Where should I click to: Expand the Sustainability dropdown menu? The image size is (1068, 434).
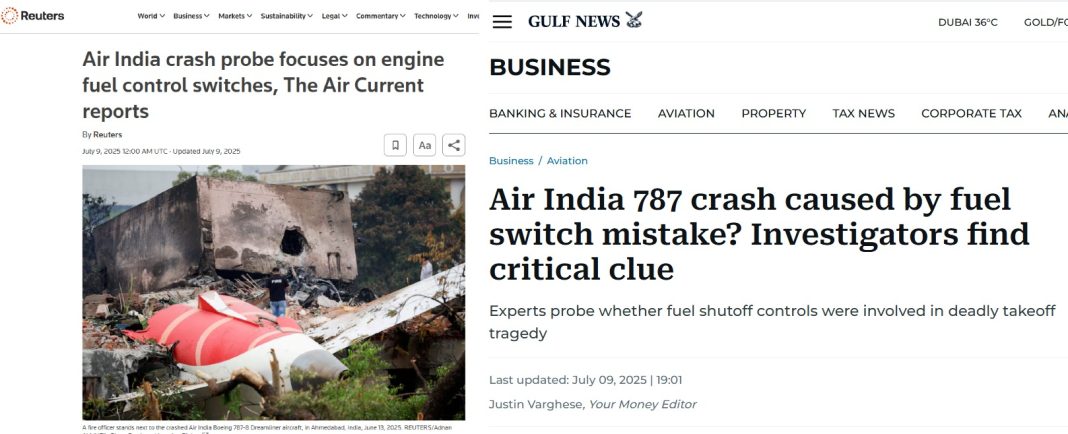click(287, 16)
